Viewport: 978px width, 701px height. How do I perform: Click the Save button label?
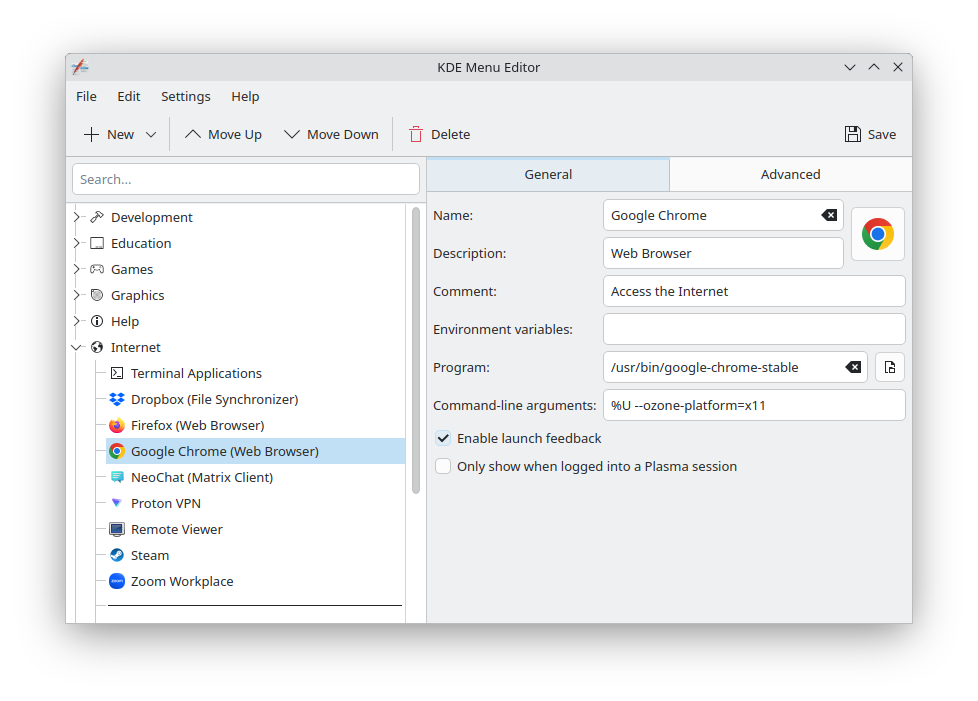pos(882,135)
